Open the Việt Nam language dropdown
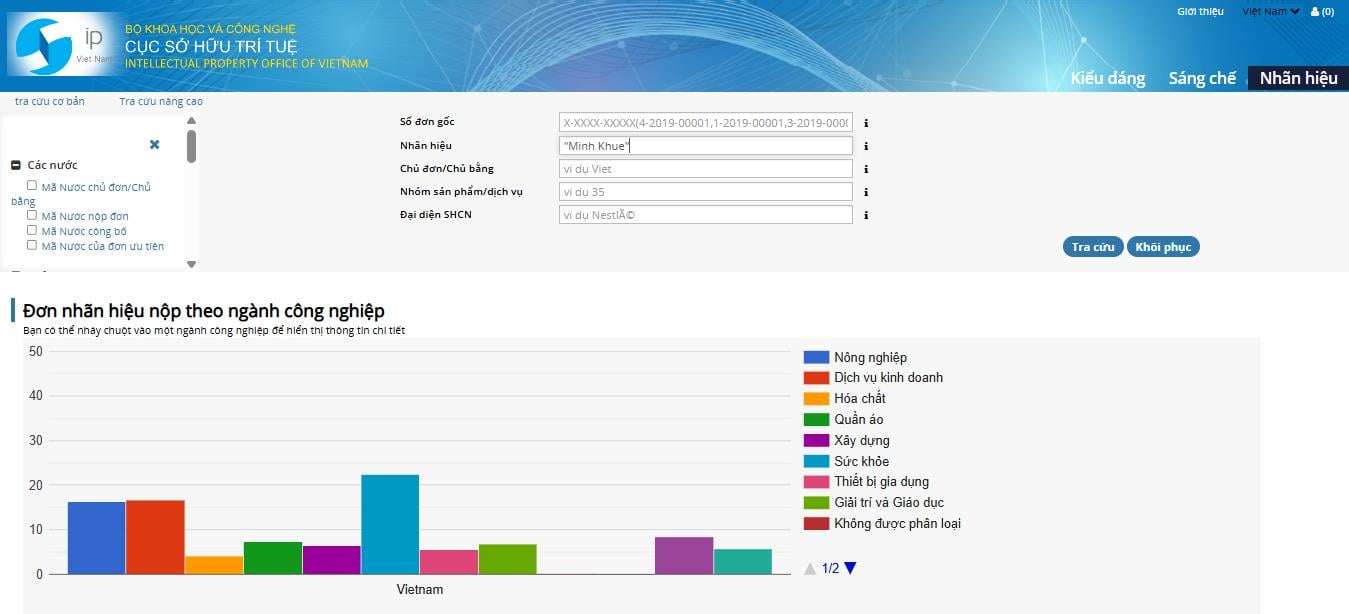 click(x=1269, y=11)
